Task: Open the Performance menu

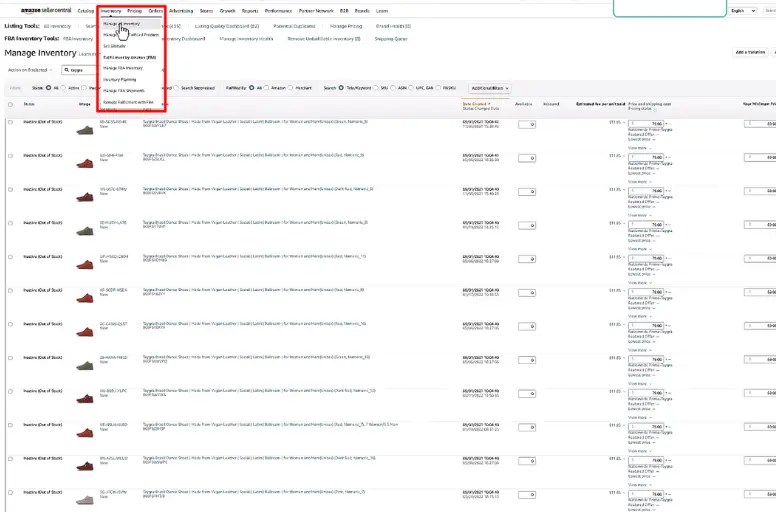Action: click(279, 11)
